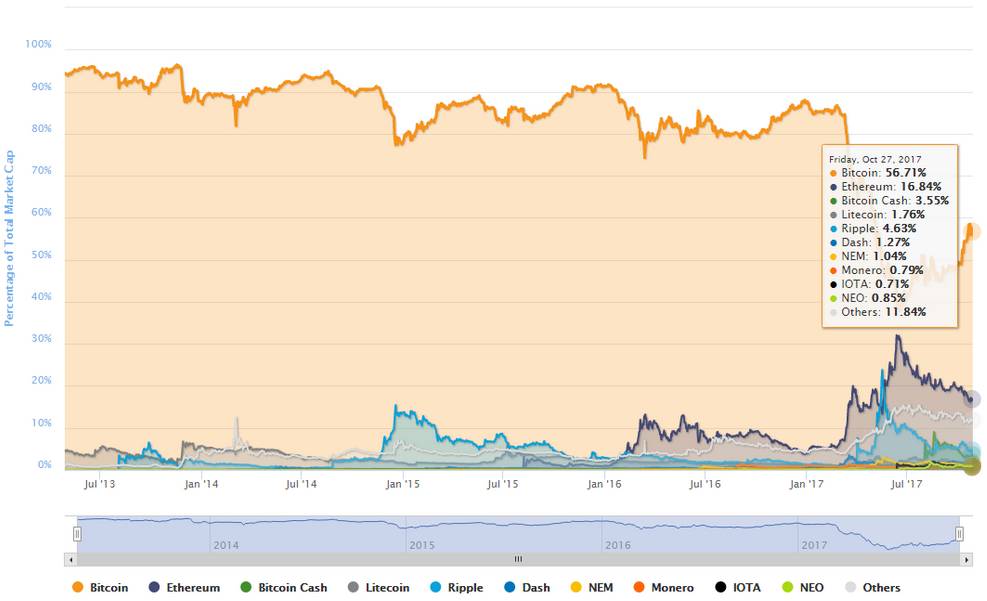Click the left range selector handle
987x601 pixels.
point(77,534)
